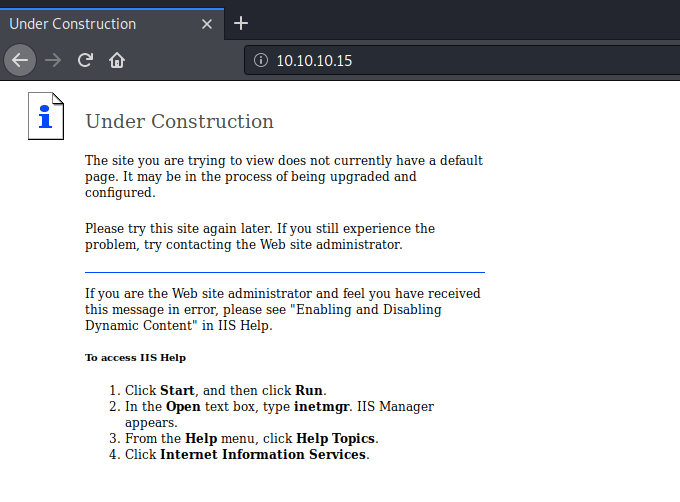Reload the current page
The image size is (680, 502).
85,60
